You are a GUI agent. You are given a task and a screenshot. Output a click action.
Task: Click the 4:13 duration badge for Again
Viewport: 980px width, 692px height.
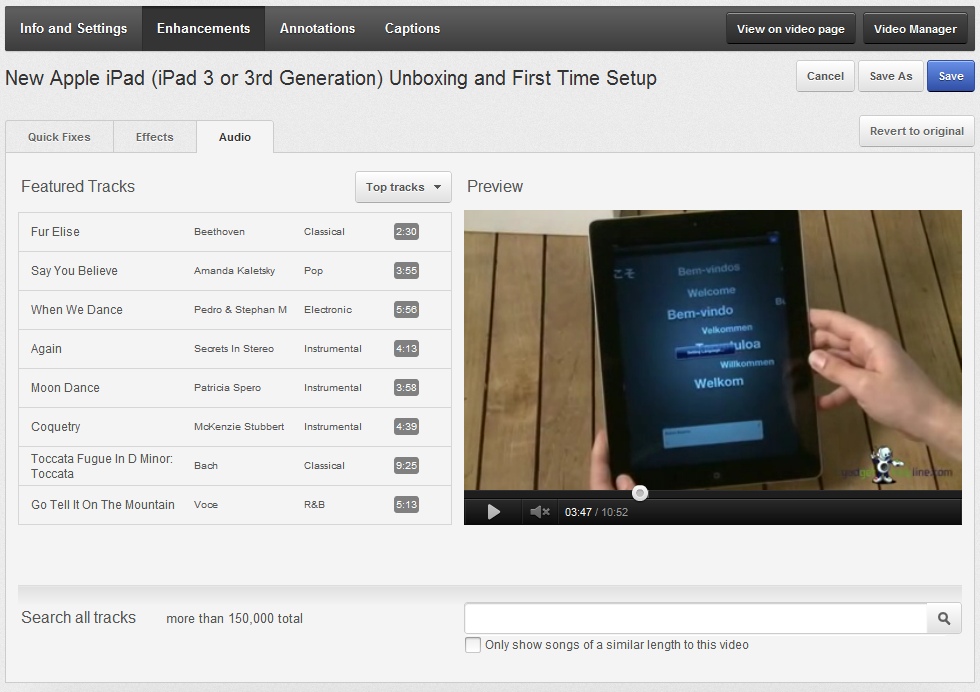[x=406, y=349]
